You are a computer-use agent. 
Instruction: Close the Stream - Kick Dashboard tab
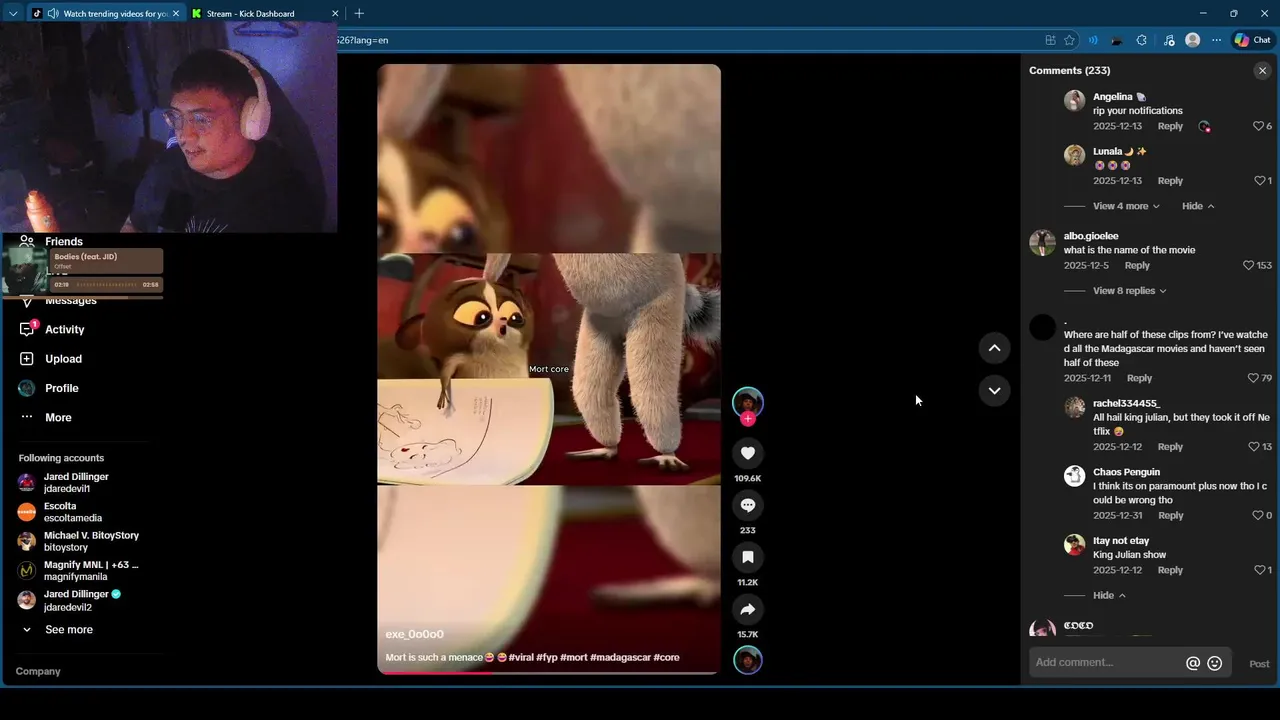coord(335,14)
